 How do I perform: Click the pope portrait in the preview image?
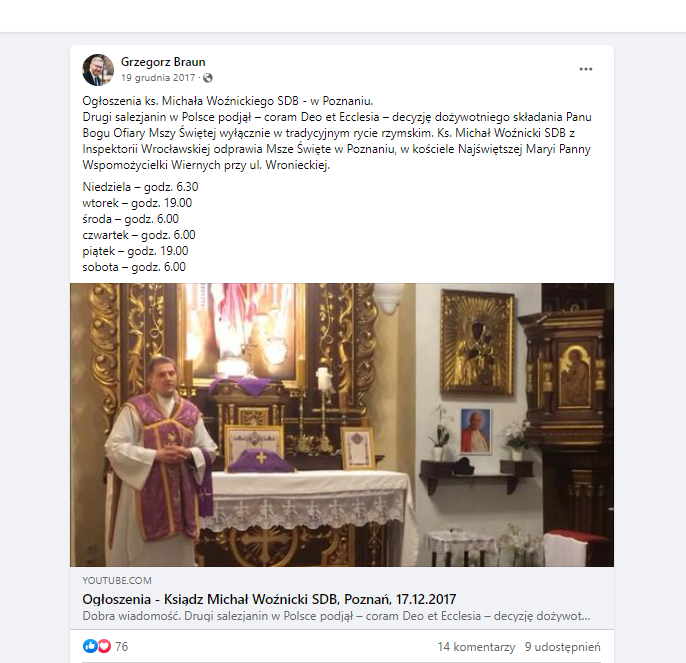(476, 431)
